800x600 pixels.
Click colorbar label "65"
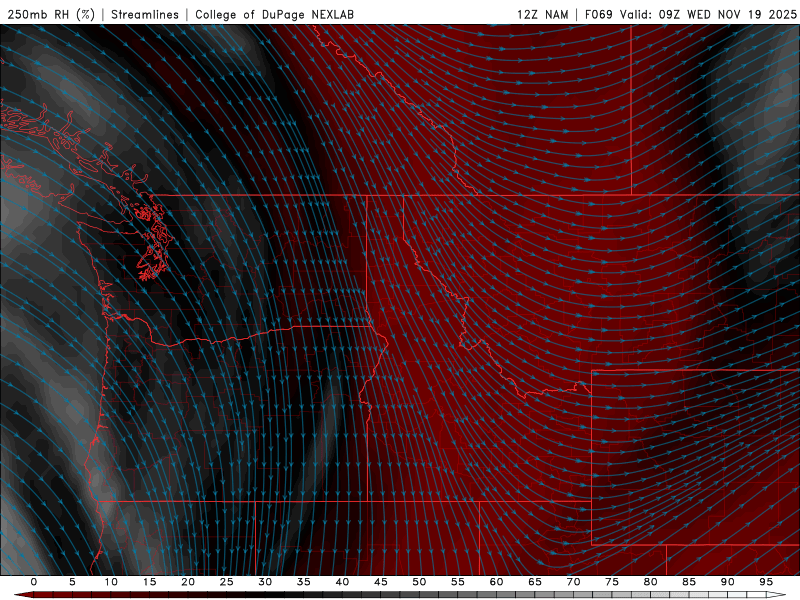tap(535, 582)
